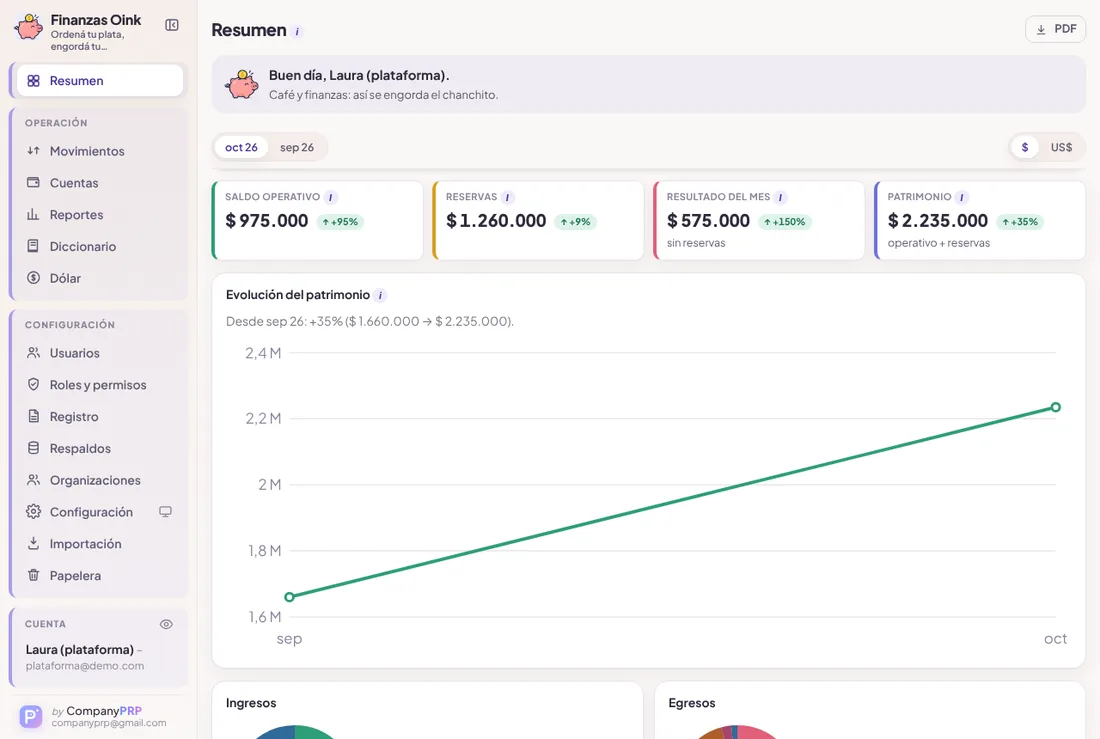Open Respaldos page
The width and height of the screenshot is (1100, 739).
100,448
